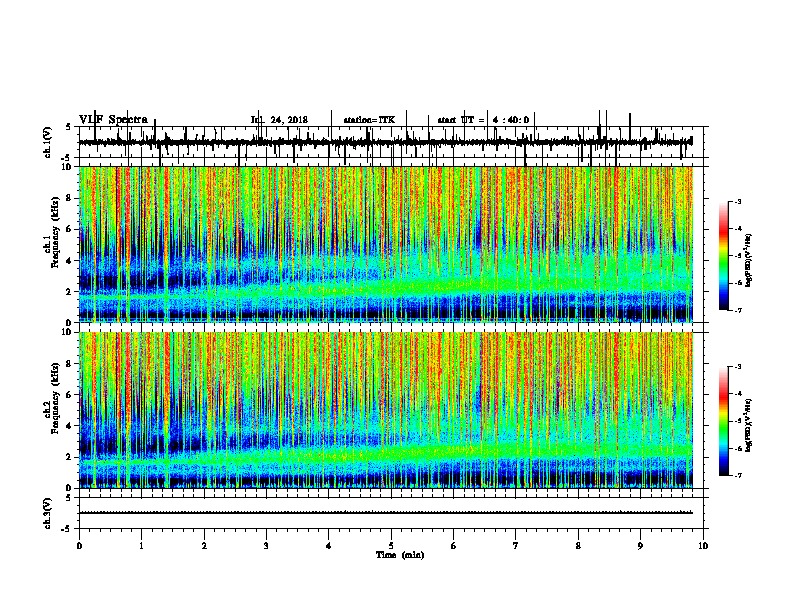792x612 pixels.
Task: Click the date "Jul. 24, 2018" label
Action: [279, 120]
